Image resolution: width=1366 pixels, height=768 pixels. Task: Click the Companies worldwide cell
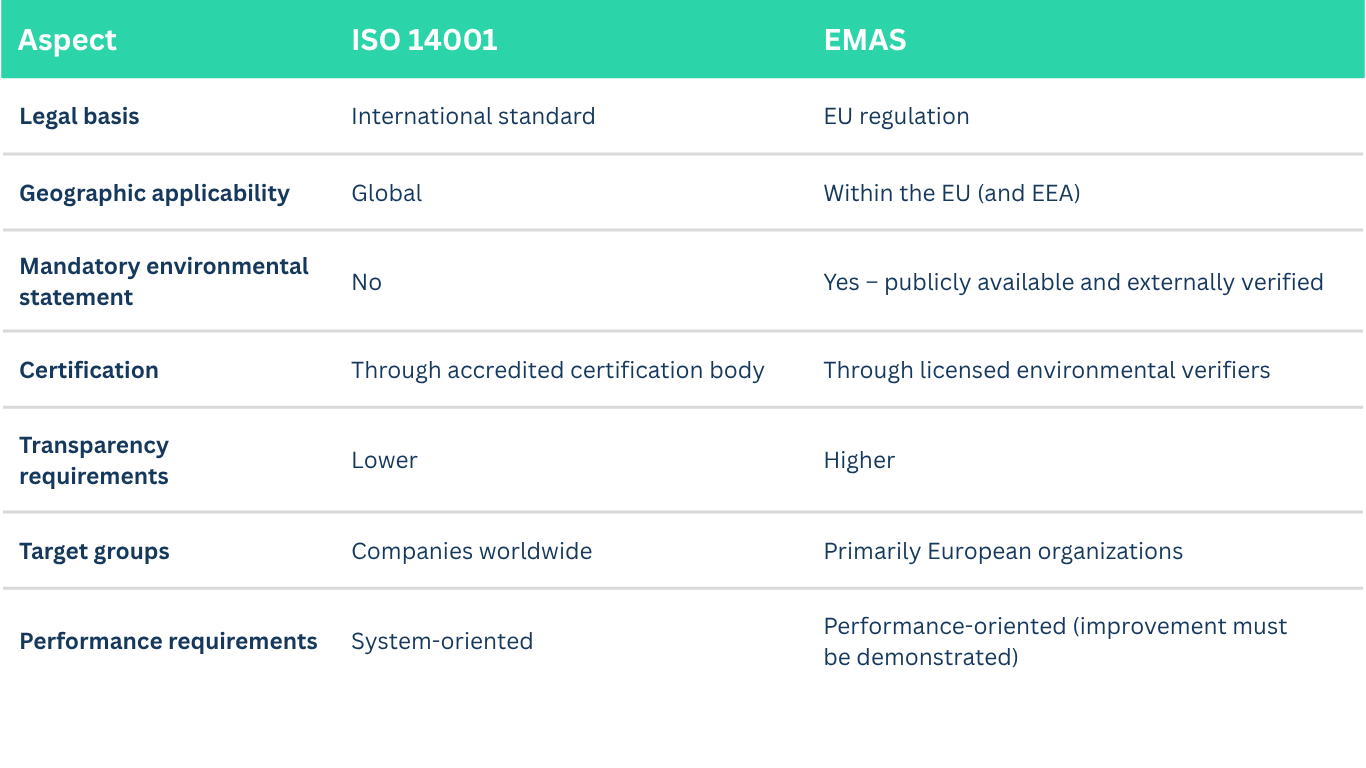(471, 551)
